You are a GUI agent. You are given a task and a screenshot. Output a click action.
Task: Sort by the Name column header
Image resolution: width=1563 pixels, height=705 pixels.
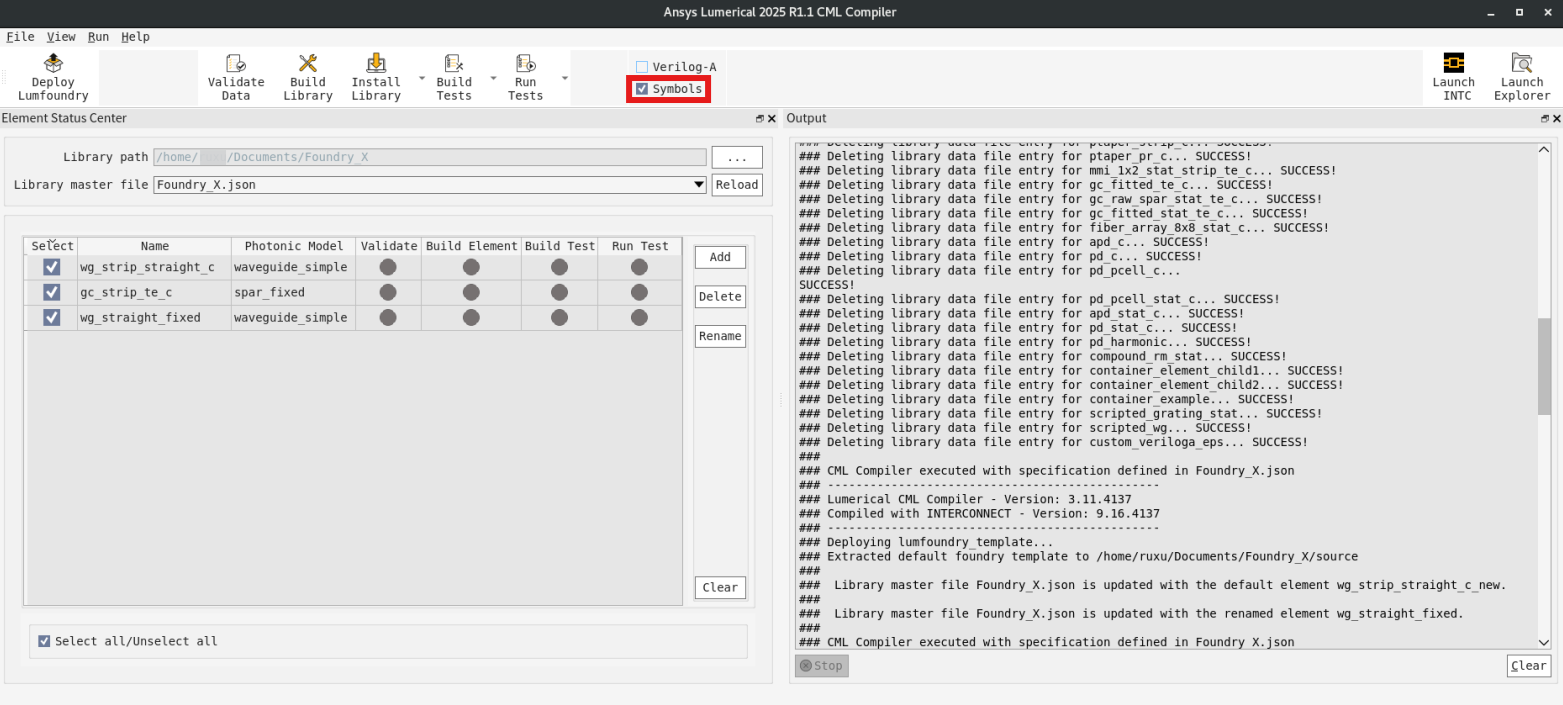click(x=155, y=246)
